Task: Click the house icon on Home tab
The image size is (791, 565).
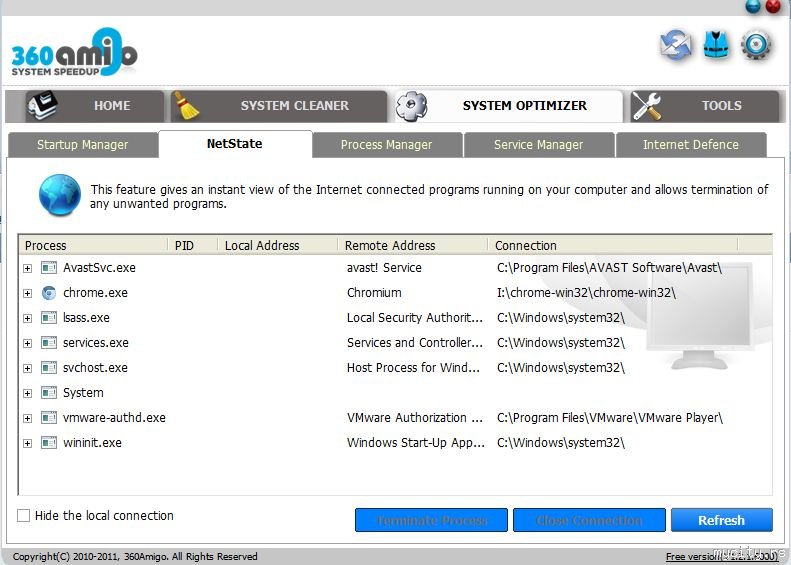Action: coord(42,105)
